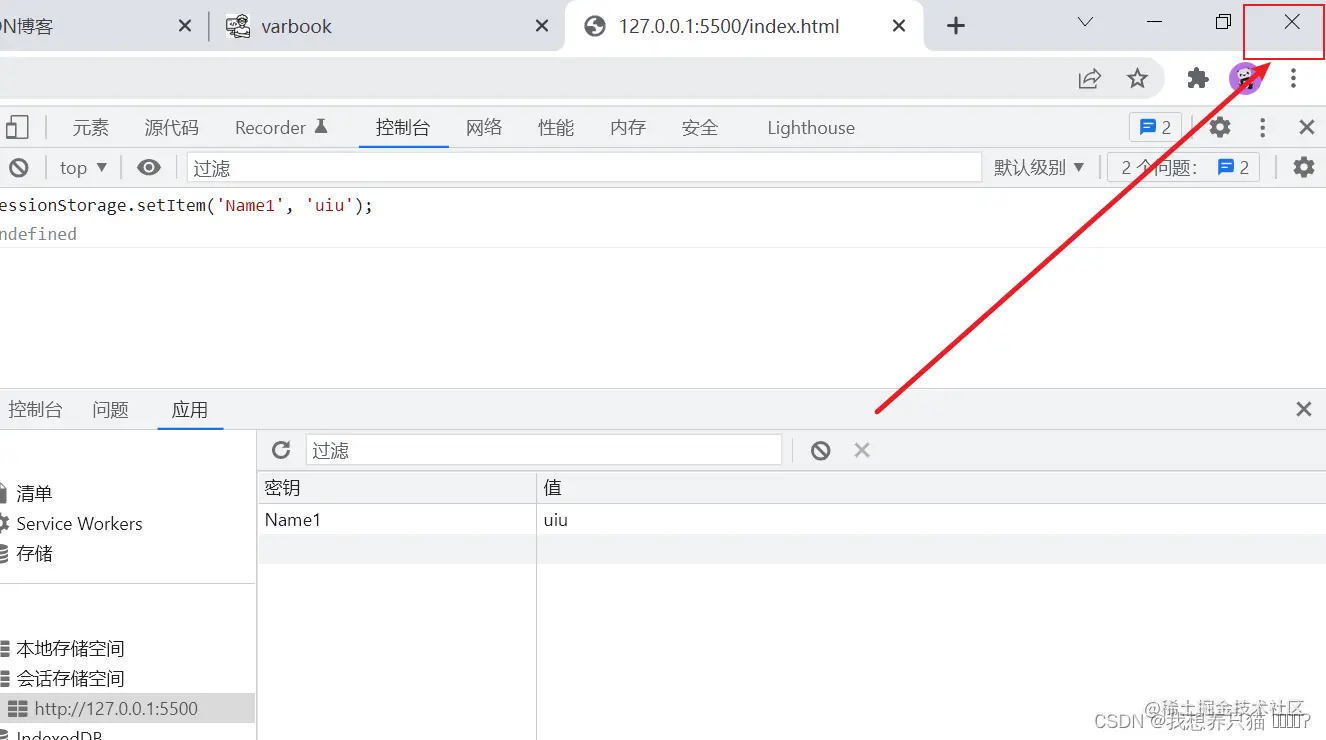Open the 源代码 panel tab
Image resolution: width=1326 pixels, height=740 pixels.
point(171,128)
